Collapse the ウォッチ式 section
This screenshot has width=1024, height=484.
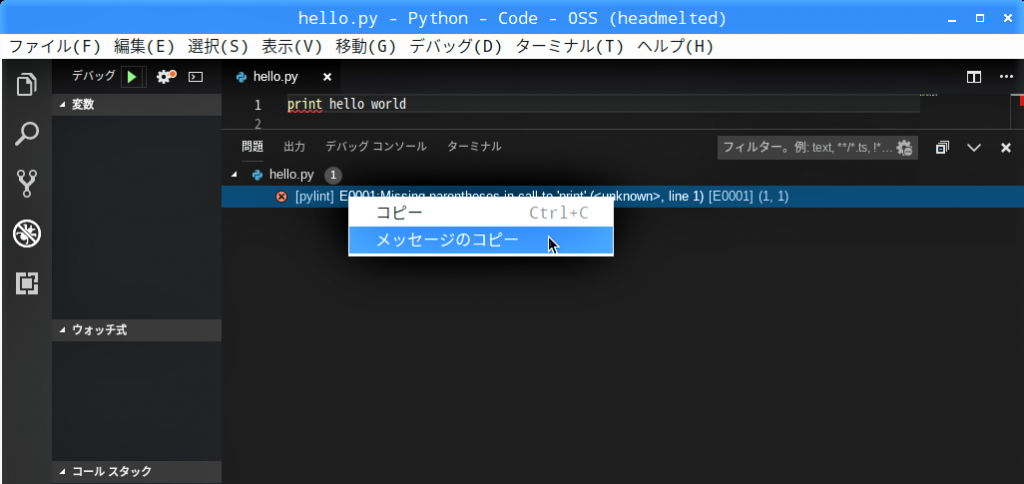tap(63, 330)
